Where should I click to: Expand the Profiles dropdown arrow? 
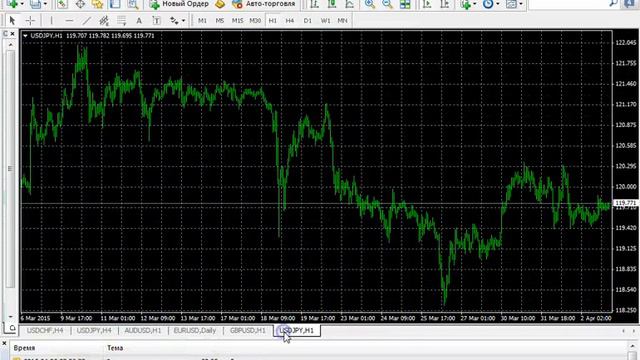point(45,4)
